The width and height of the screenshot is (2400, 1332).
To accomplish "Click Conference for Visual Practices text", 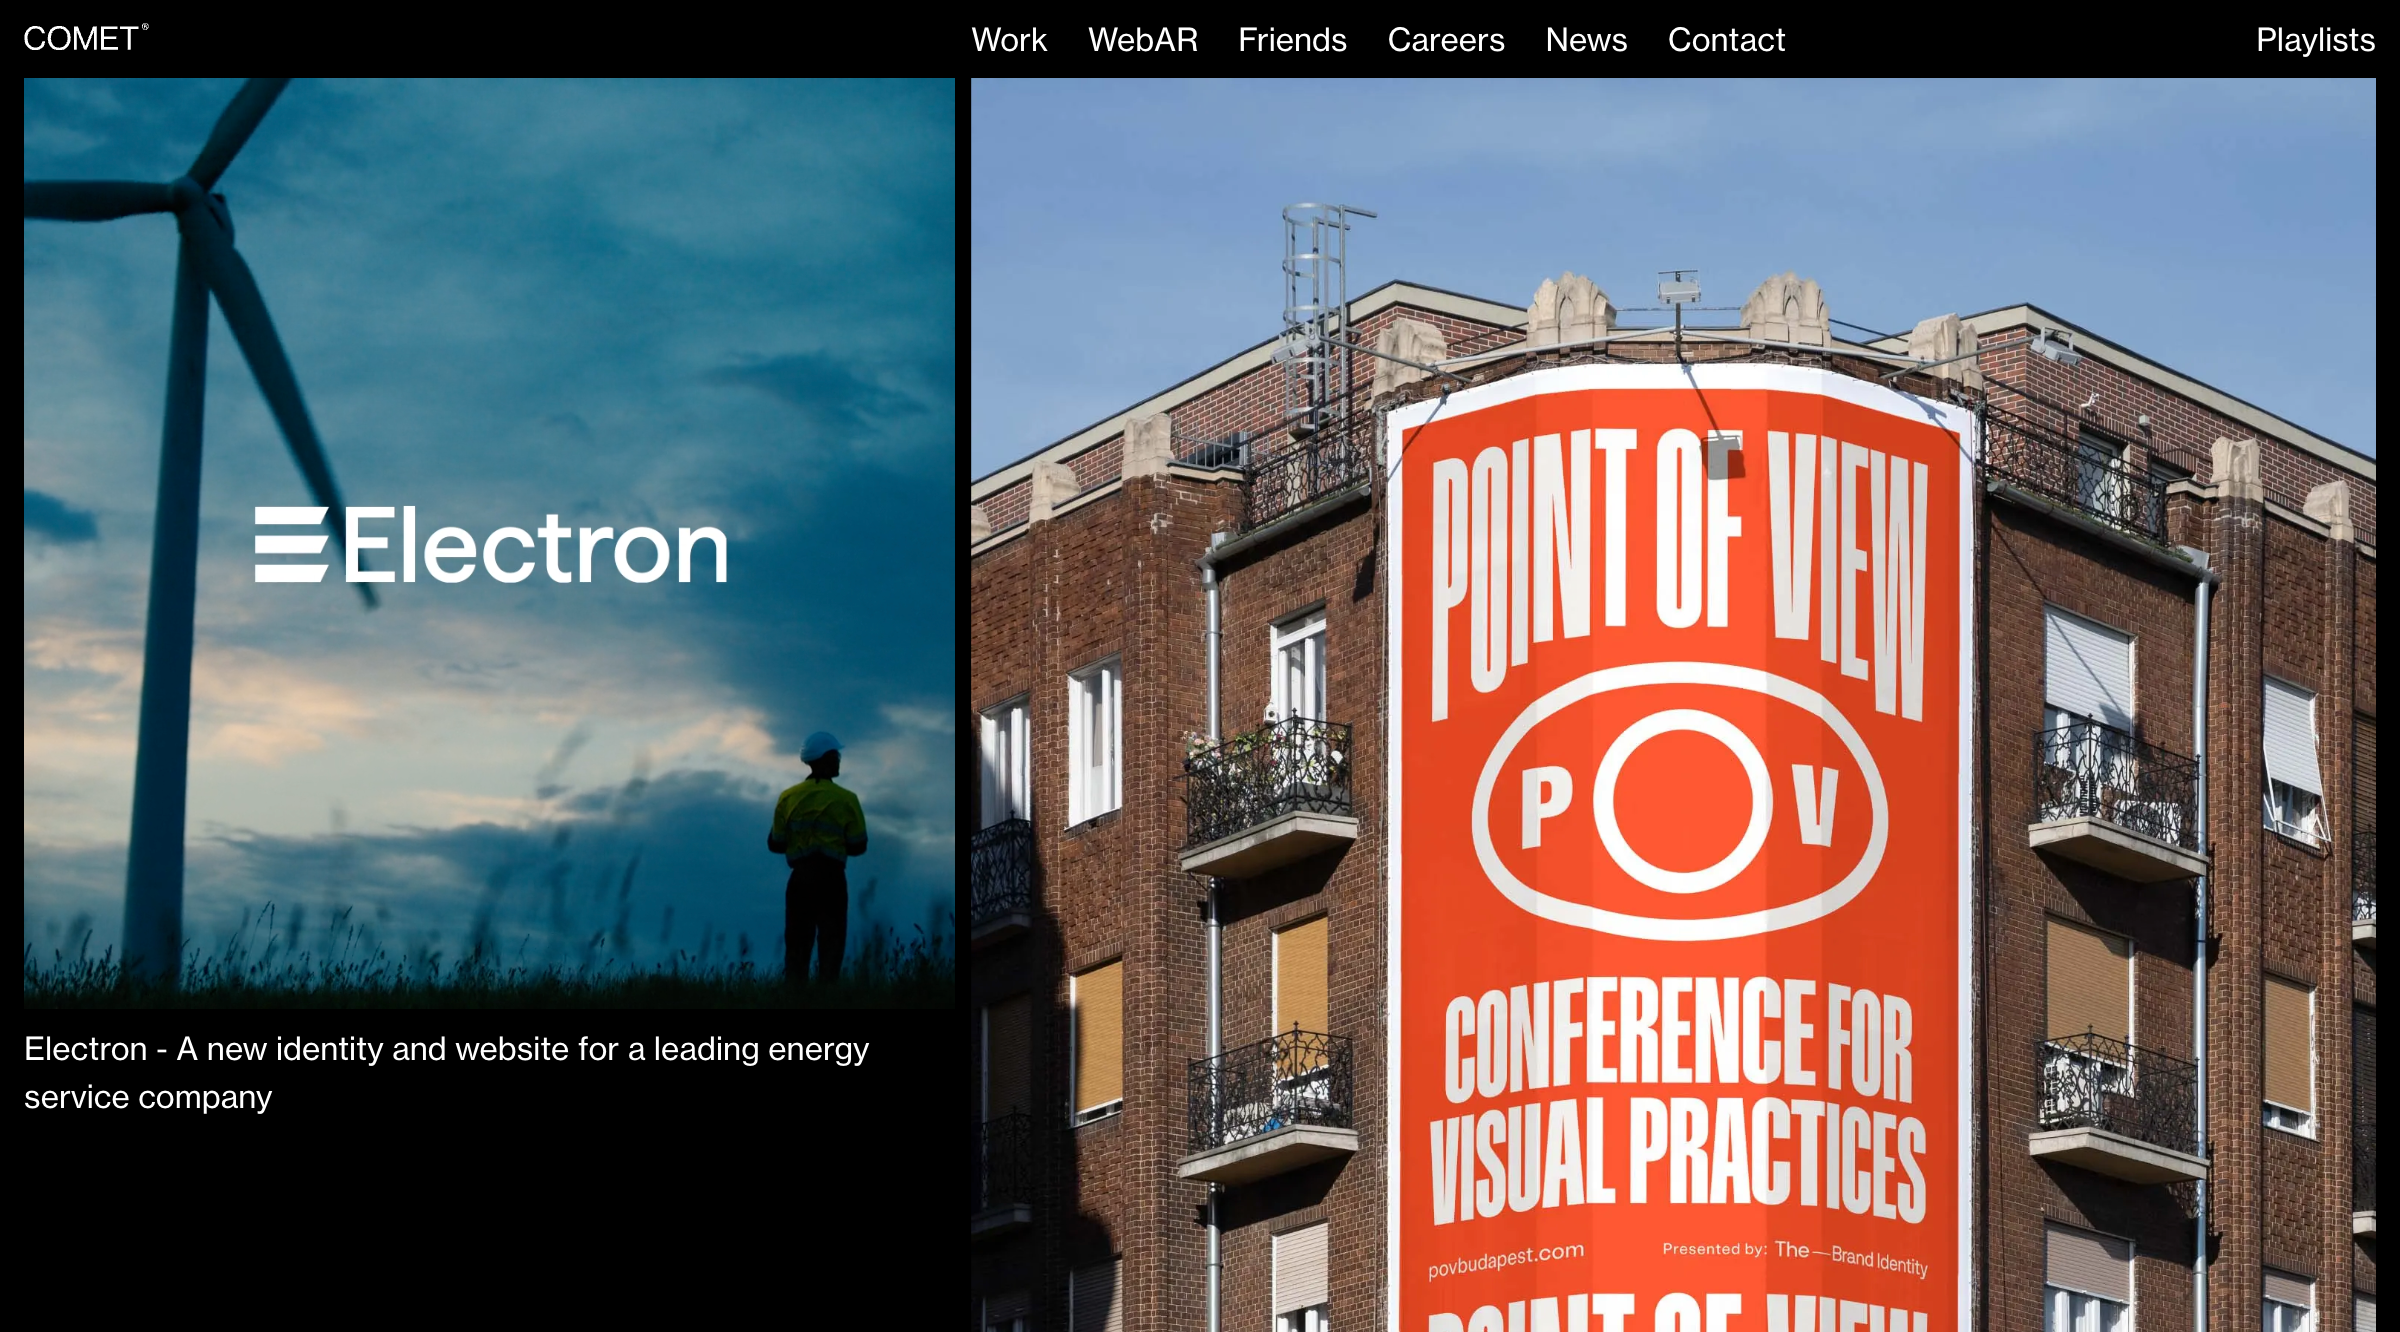I will (x=1678, y=1100).
